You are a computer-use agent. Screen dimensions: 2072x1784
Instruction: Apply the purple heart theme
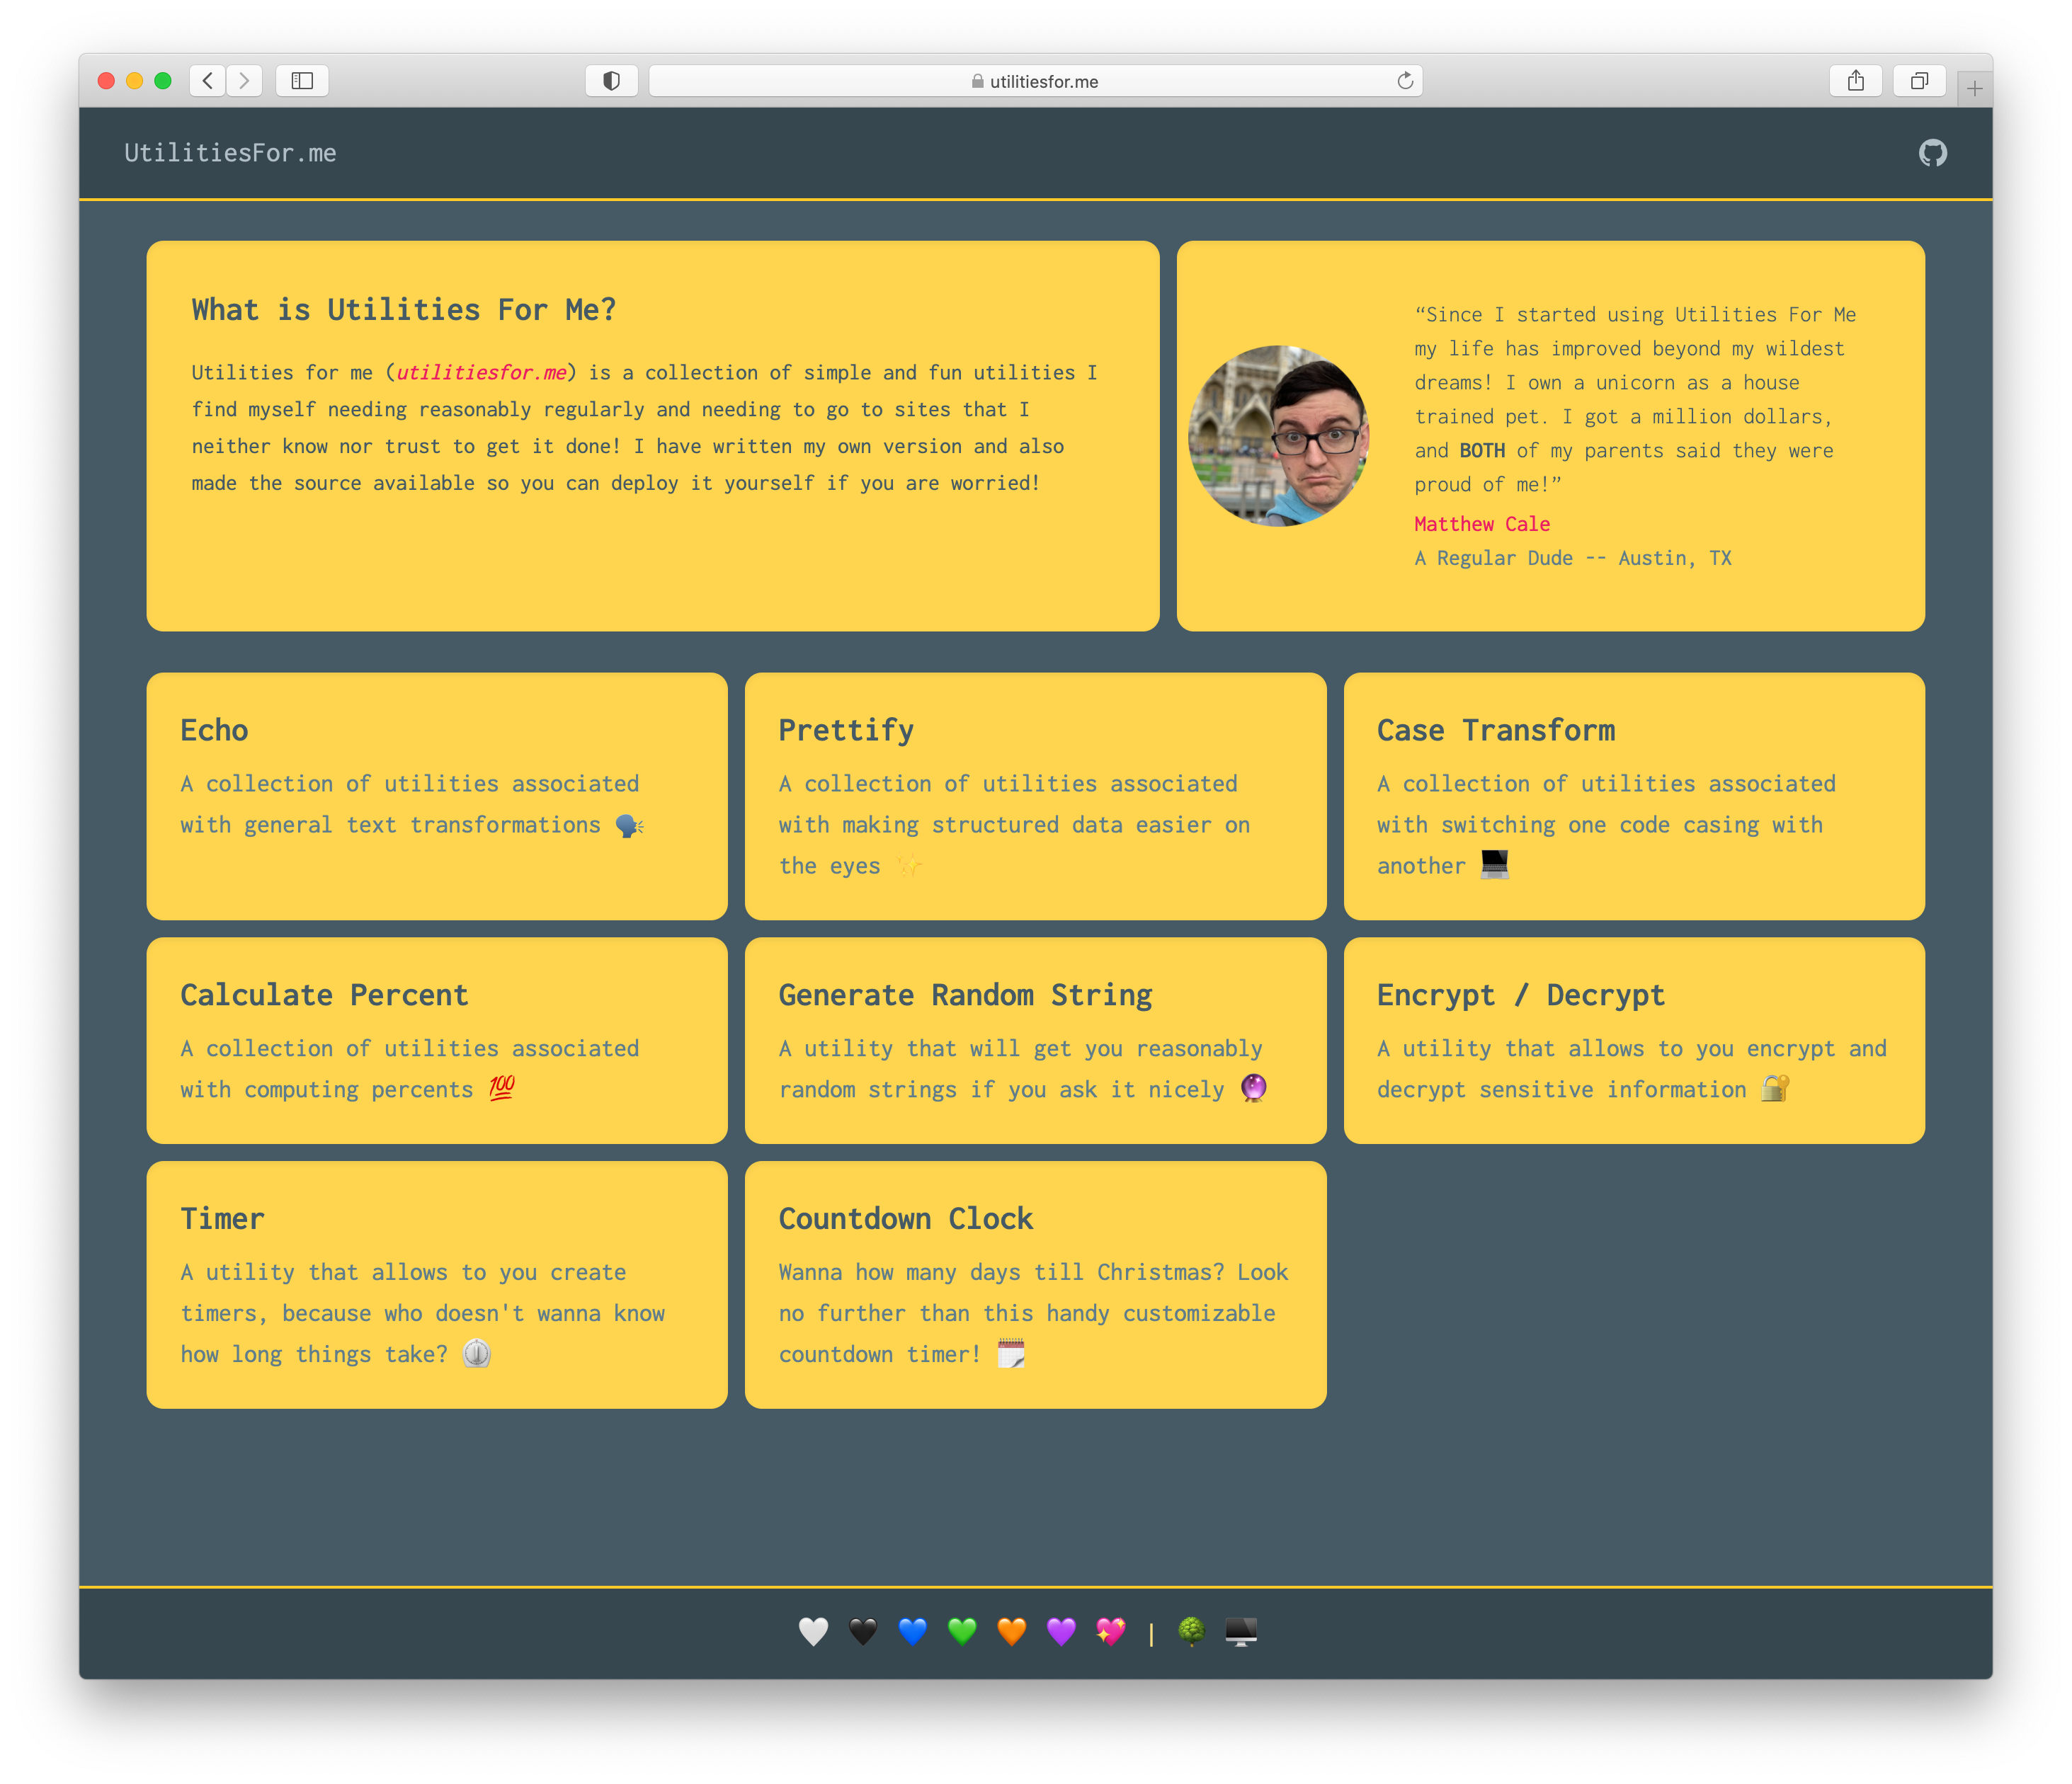click(1061, 1631)
